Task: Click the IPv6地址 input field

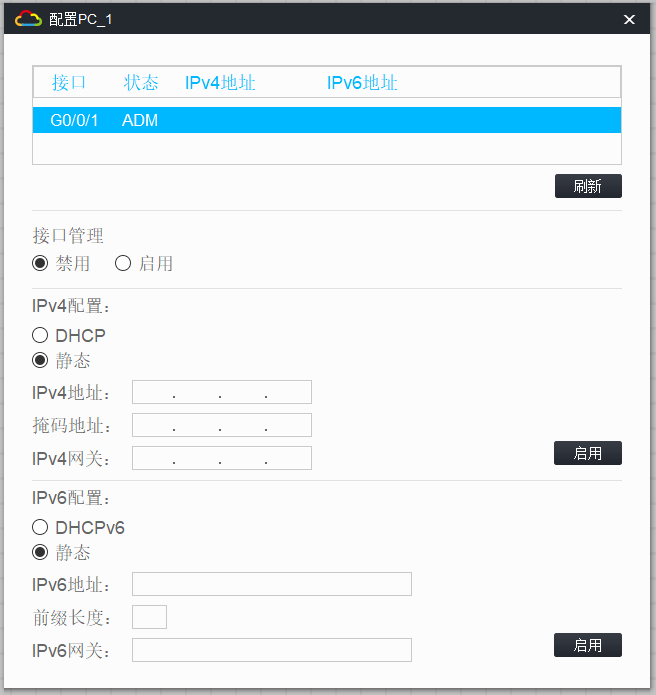Action: coord(271,584)
